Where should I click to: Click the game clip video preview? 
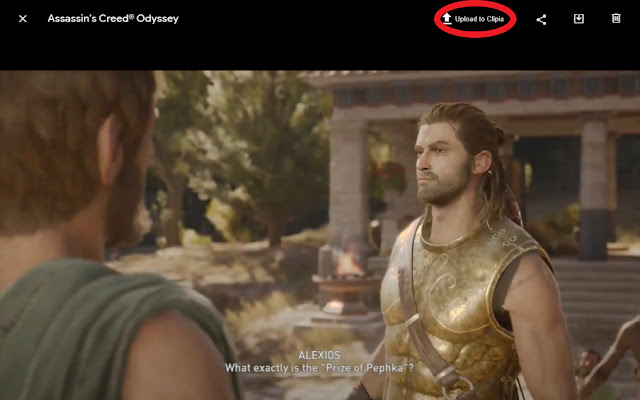[x=320, y=236]
